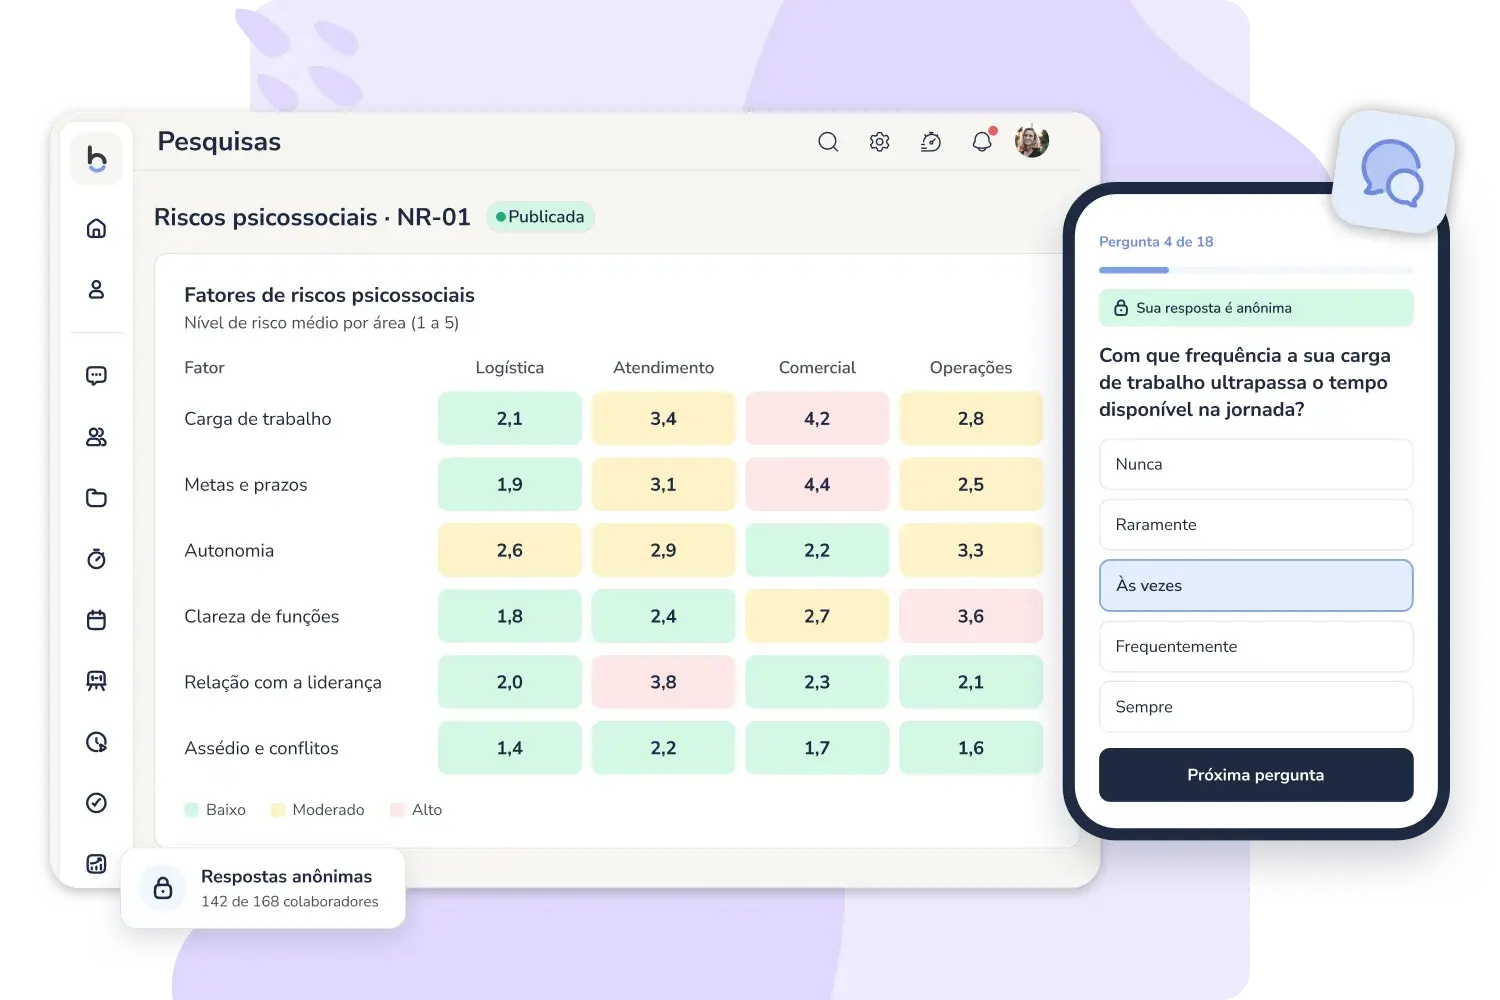Image resolution: width=1500 pixels, height=1000 pixels.
Task: Open the chat message sidebar icon
Action: [97, 376]
